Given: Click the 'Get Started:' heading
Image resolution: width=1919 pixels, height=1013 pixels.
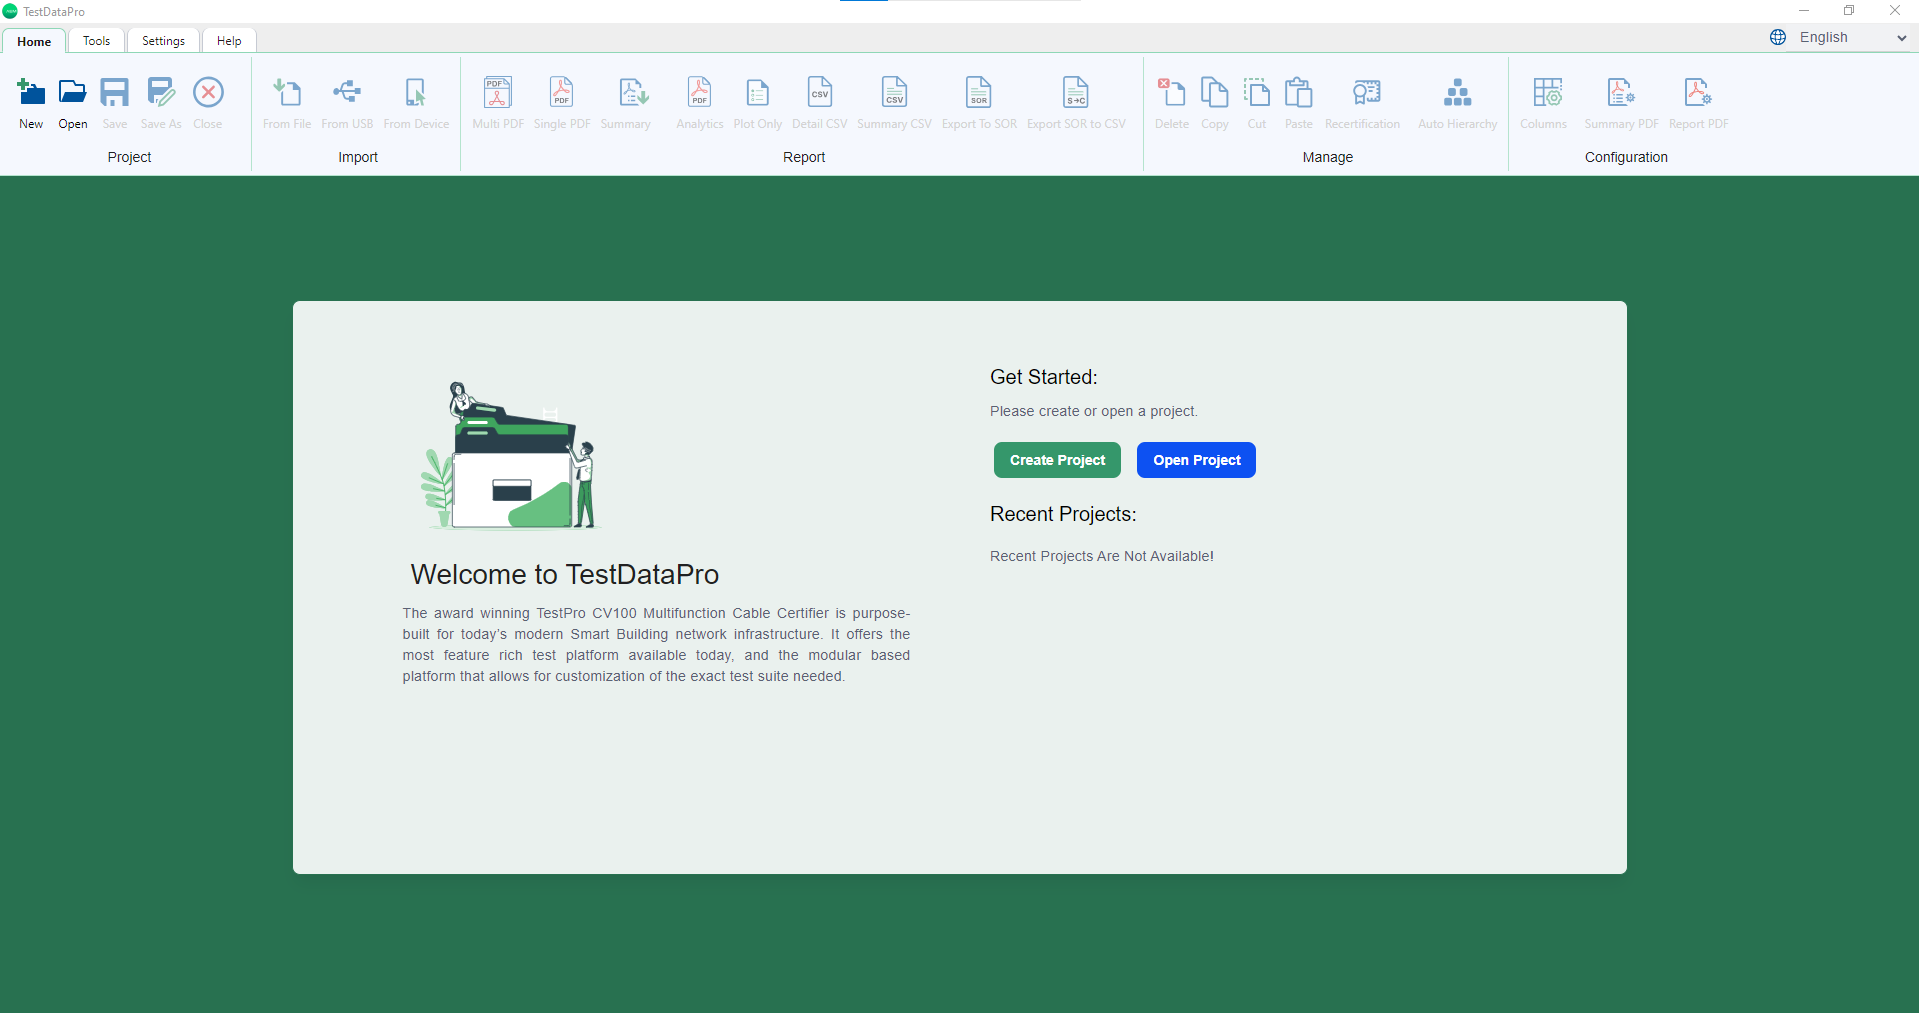Looking at the screenshot, I should pyautogui.click(x=1044, y=377).
